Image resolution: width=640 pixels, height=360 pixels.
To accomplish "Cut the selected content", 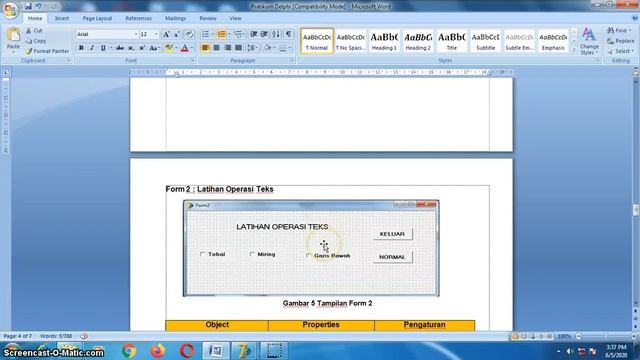I will tap(34, 31).
